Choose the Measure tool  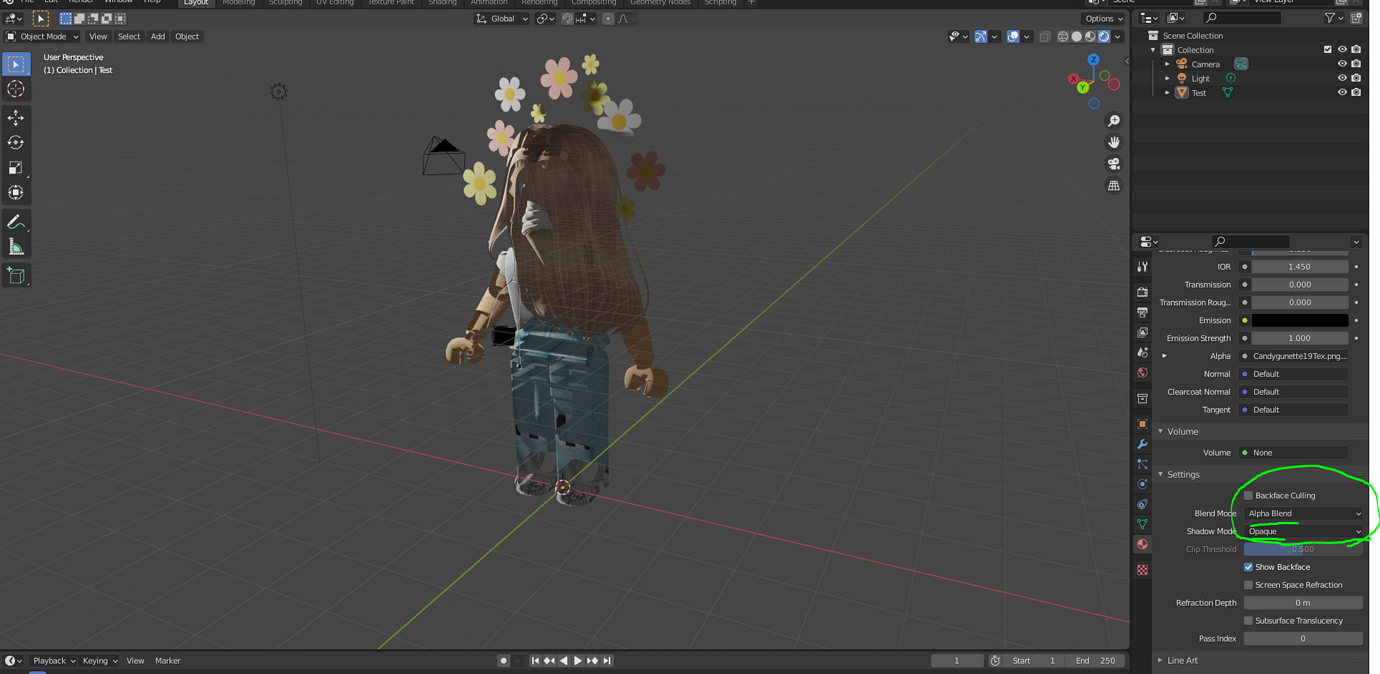16,247
